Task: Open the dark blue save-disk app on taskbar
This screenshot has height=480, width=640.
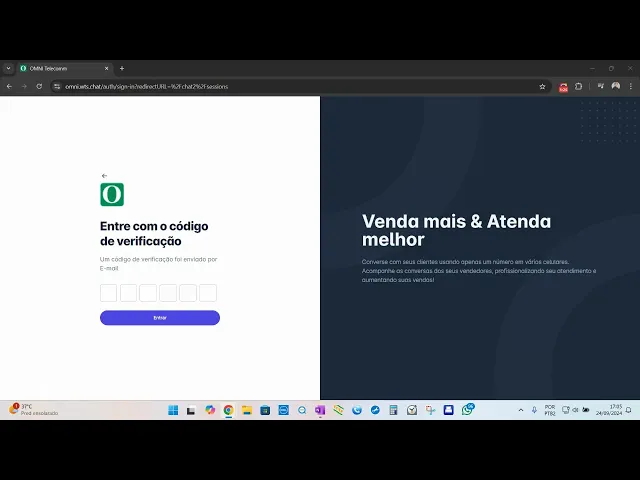Action: [x=449, y=410]
